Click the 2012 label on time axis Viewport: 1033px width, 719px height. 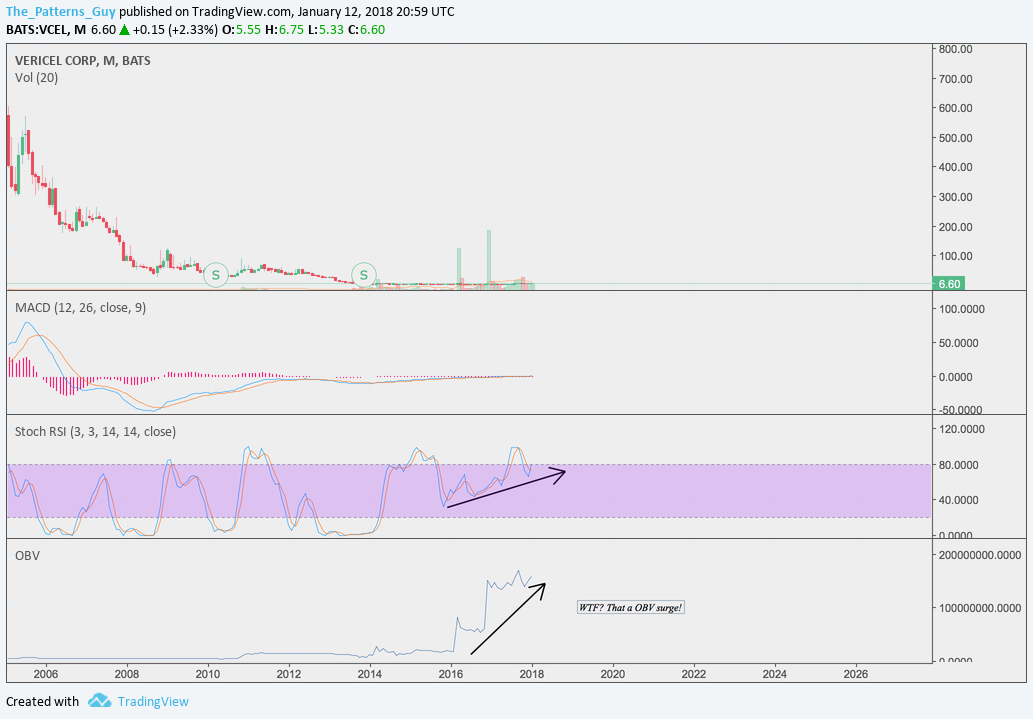pyautogui.click(x=289, y=674)
